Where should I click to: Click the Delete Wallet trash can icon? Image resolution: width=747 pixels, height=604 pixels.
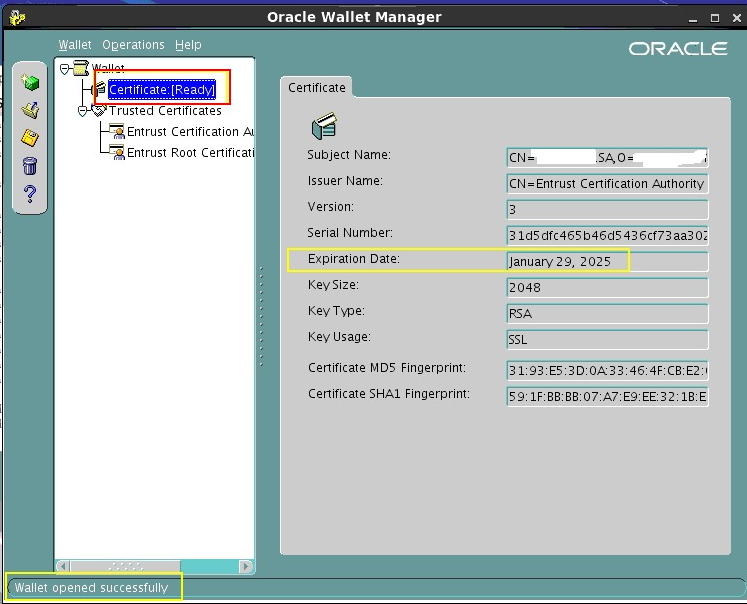point(30,166)
